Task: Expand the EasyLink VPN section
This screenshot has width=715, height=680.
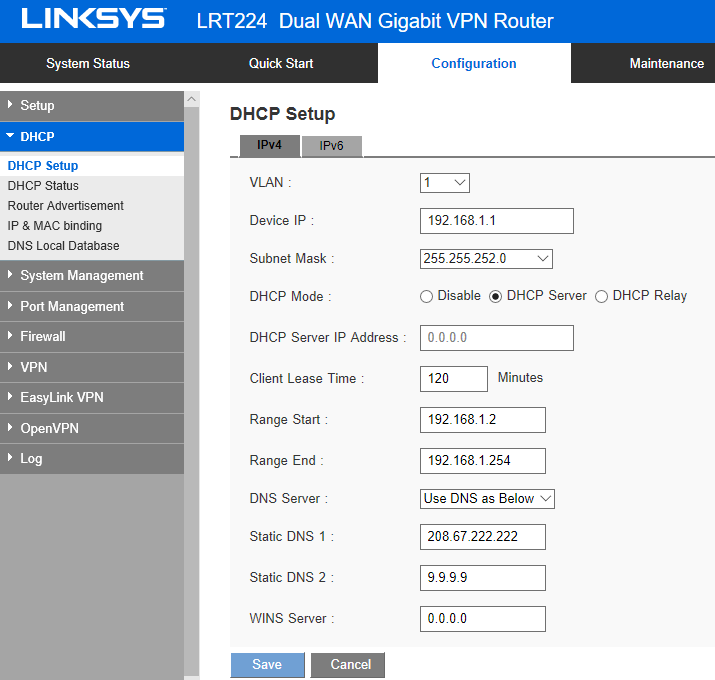Action: point(92,397)
